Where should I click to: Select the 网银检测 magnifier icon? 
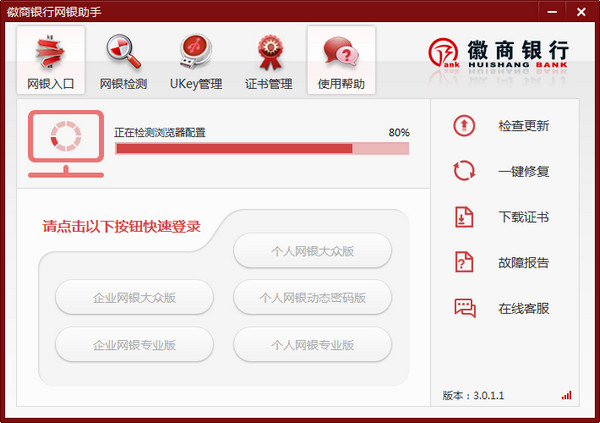point(123,52)
